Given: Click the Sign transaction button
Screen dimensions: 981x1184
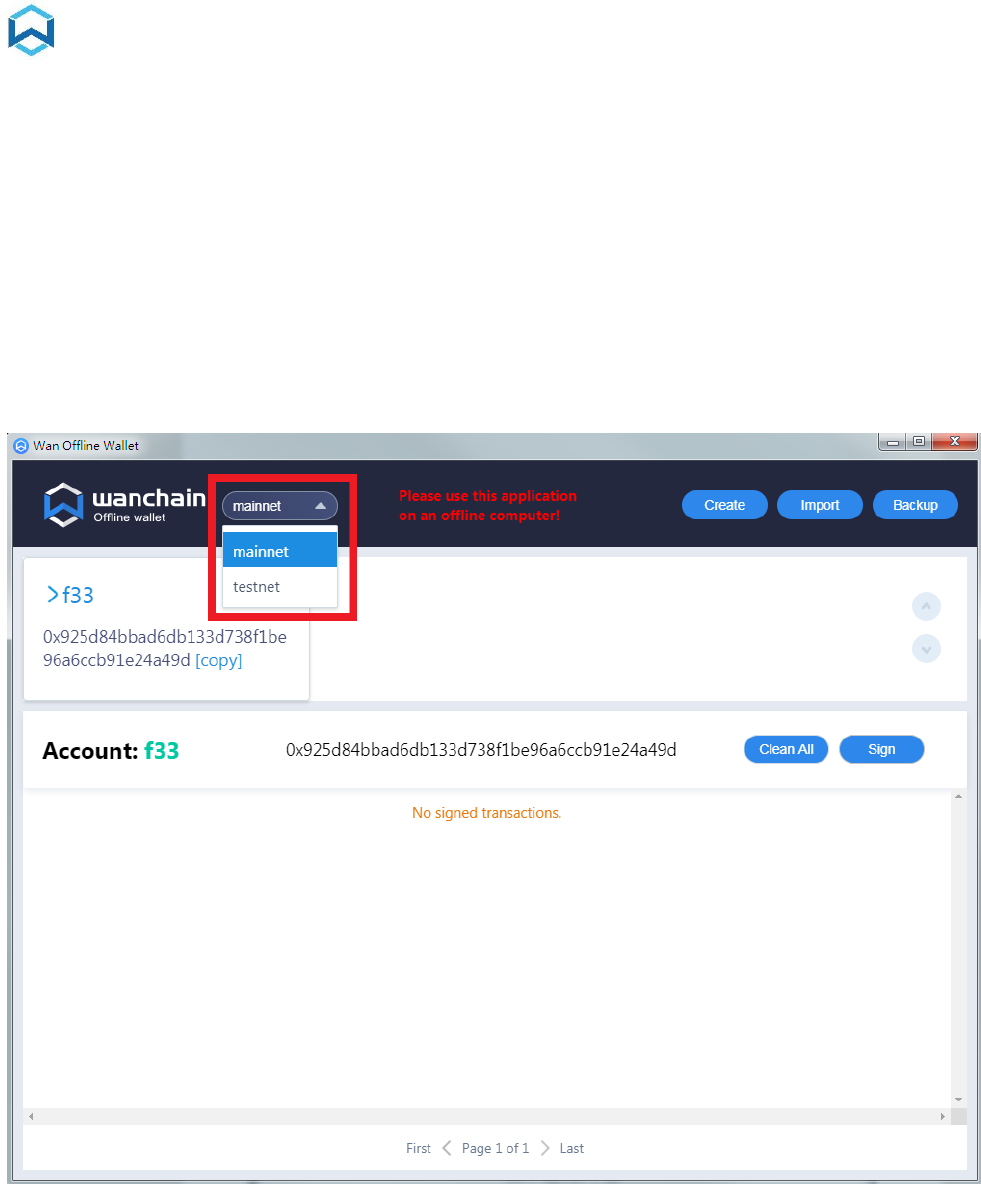Looking at the screenshot, I should coord(881,749).
